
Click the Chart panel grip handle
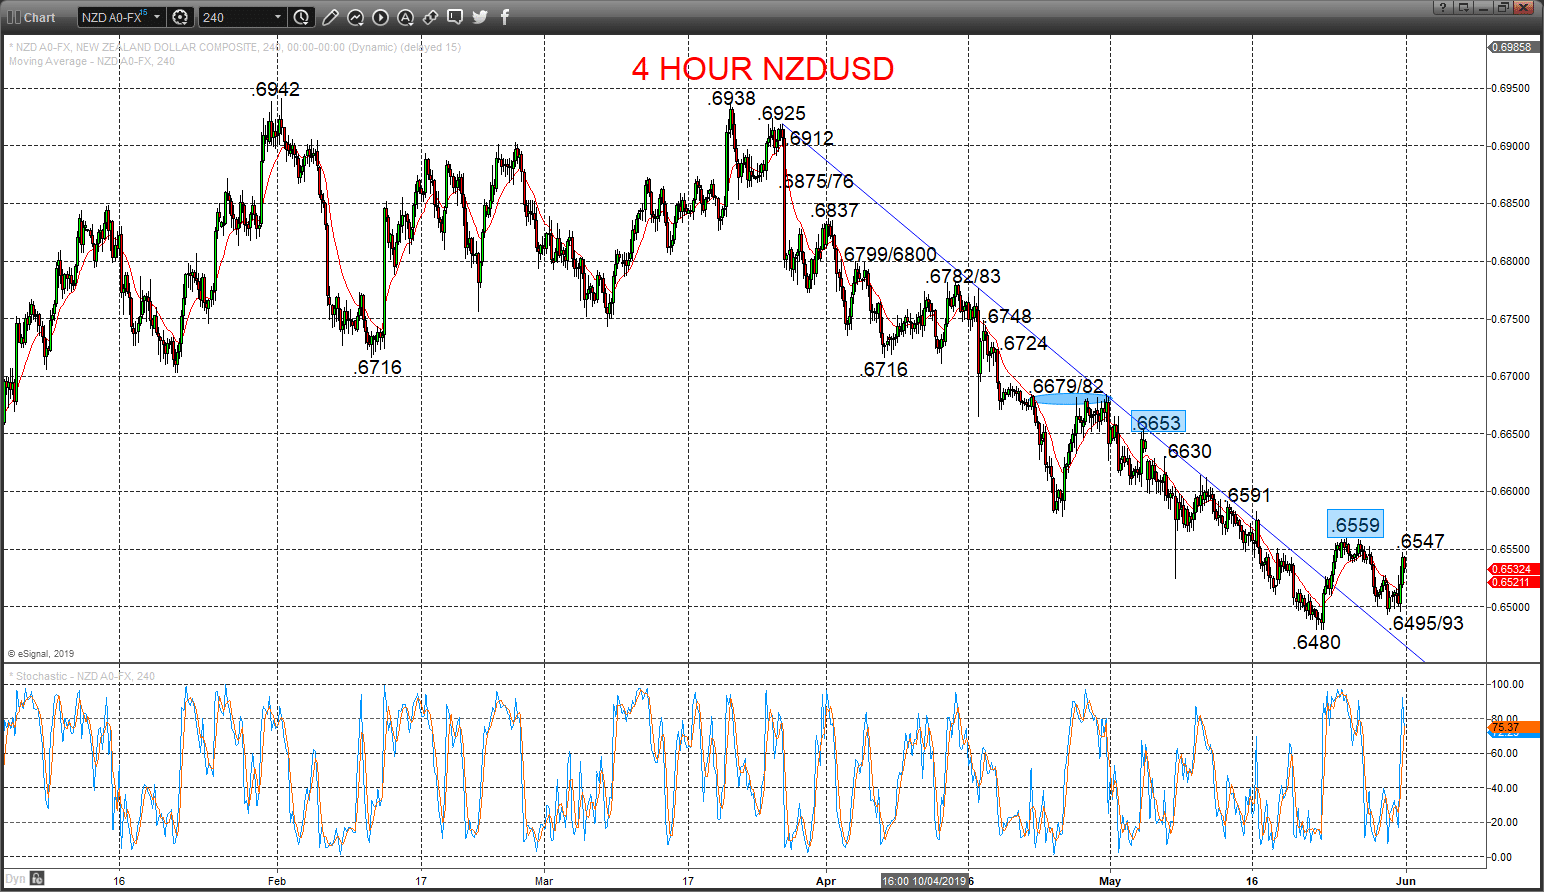point(13,17)
